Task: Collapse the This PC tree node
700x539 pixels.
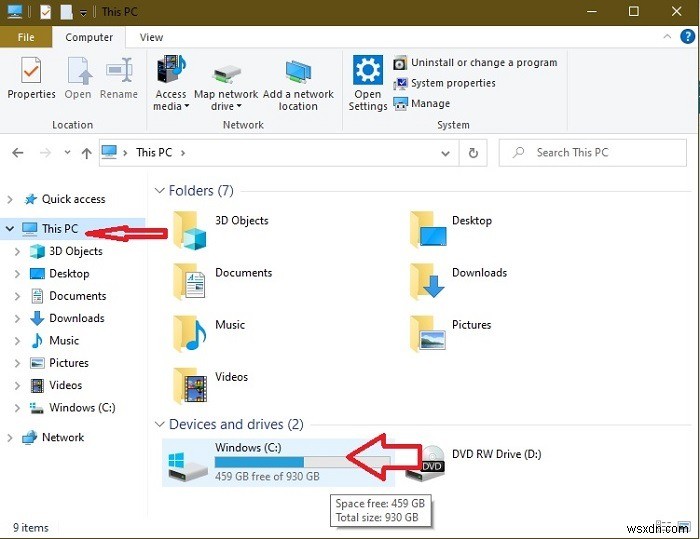Action: (x=10, y=229)
